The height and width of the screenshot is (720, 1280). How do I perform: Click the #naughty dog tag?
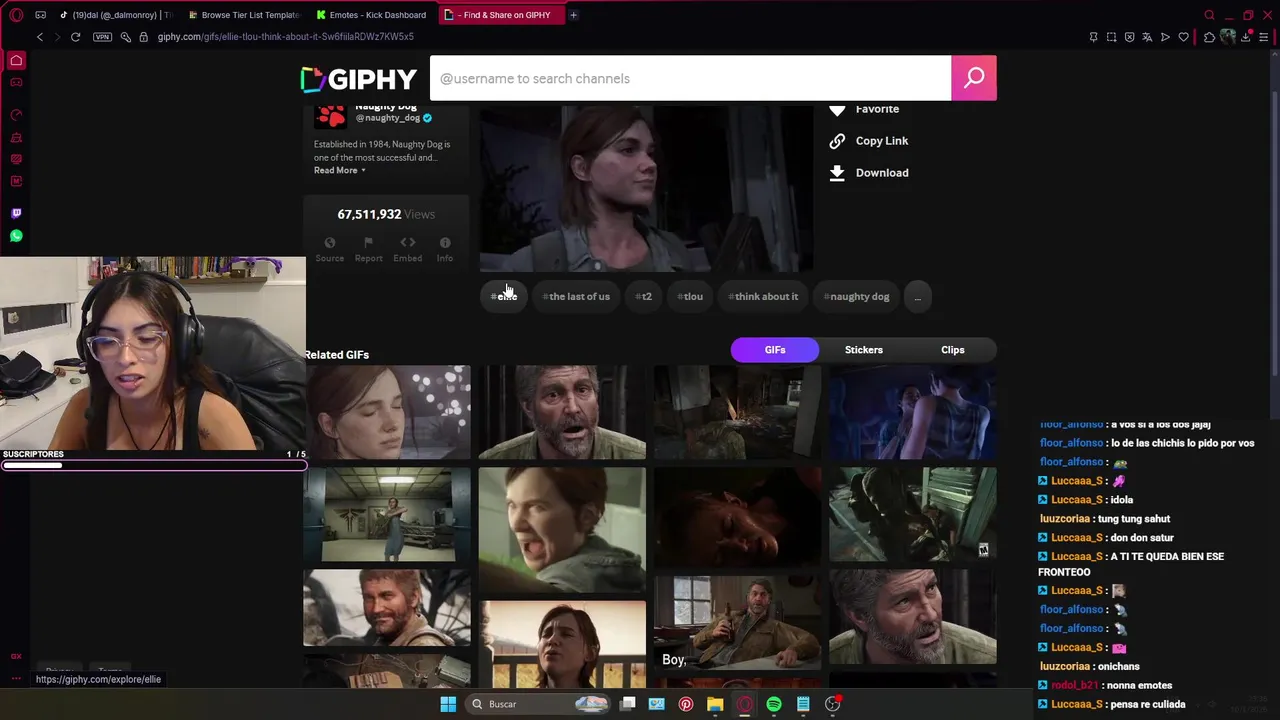[x=857, y=296]
